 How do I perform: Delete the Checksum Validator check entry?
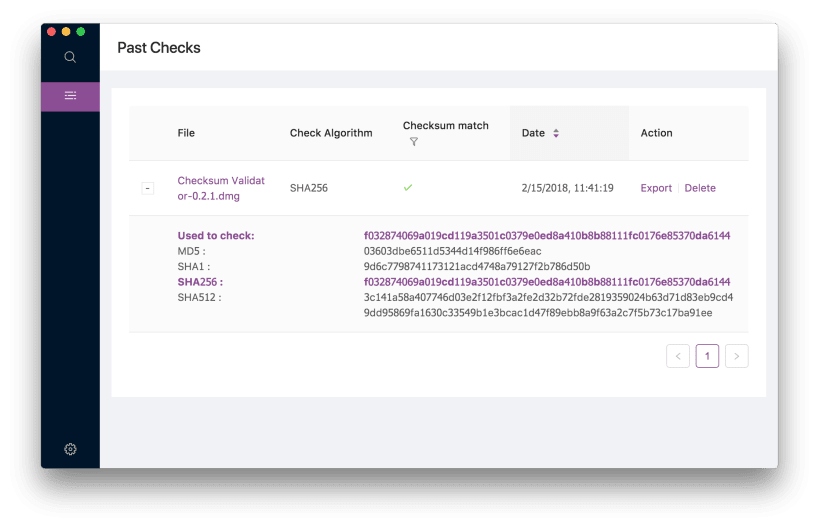tap(700, 188)
